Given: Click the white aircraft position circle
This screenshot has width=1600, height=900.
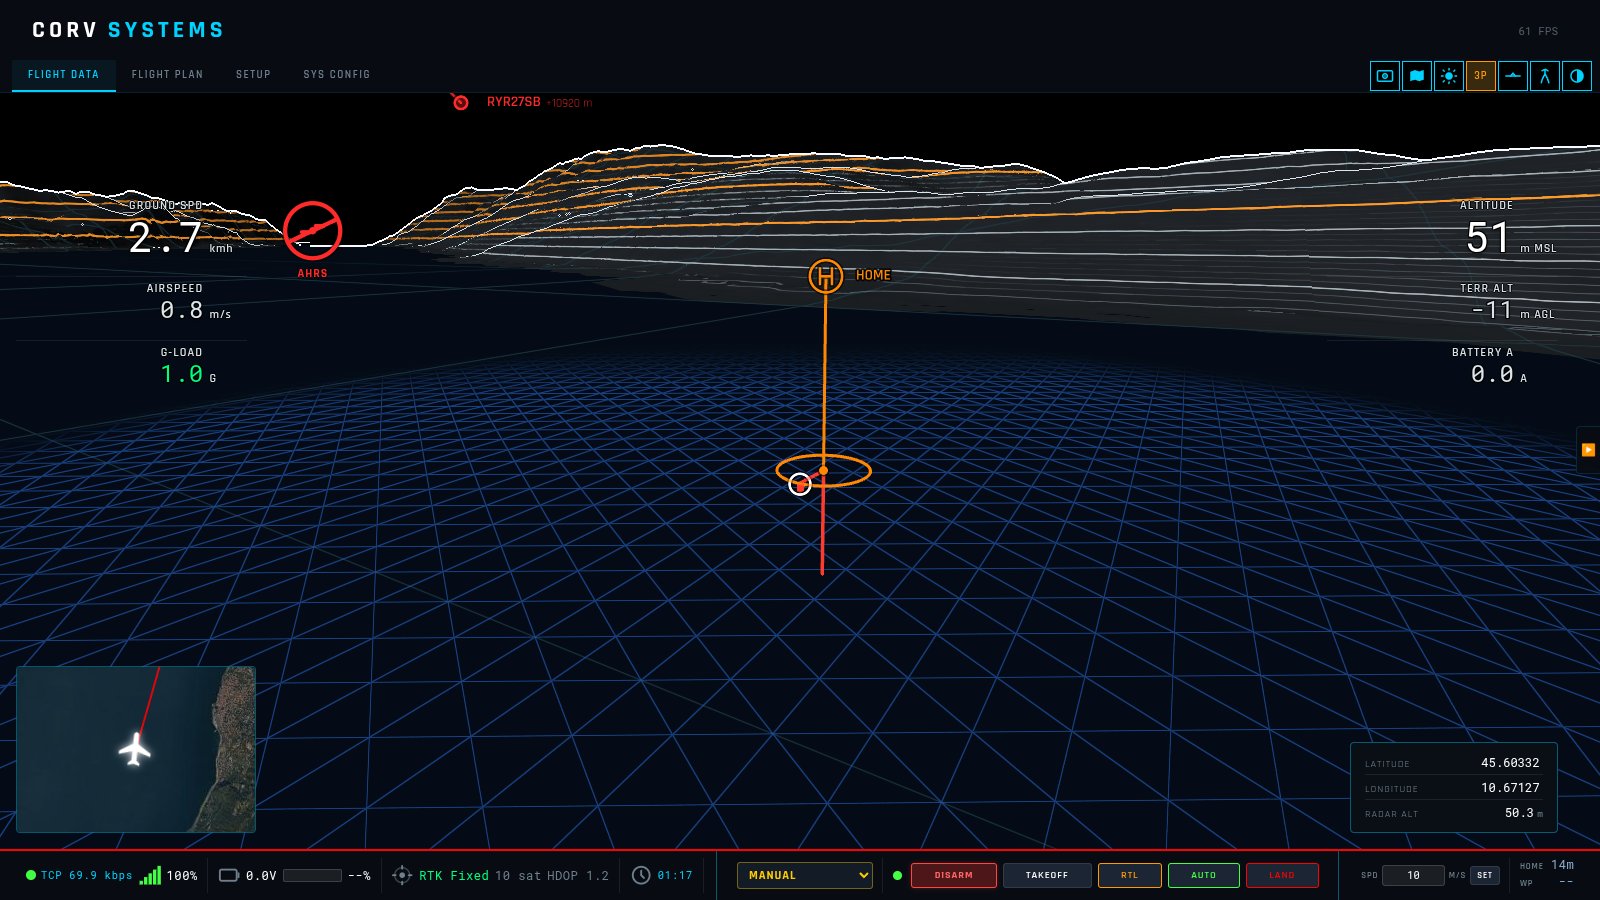Looking at the screenshot, I should 800,484.
